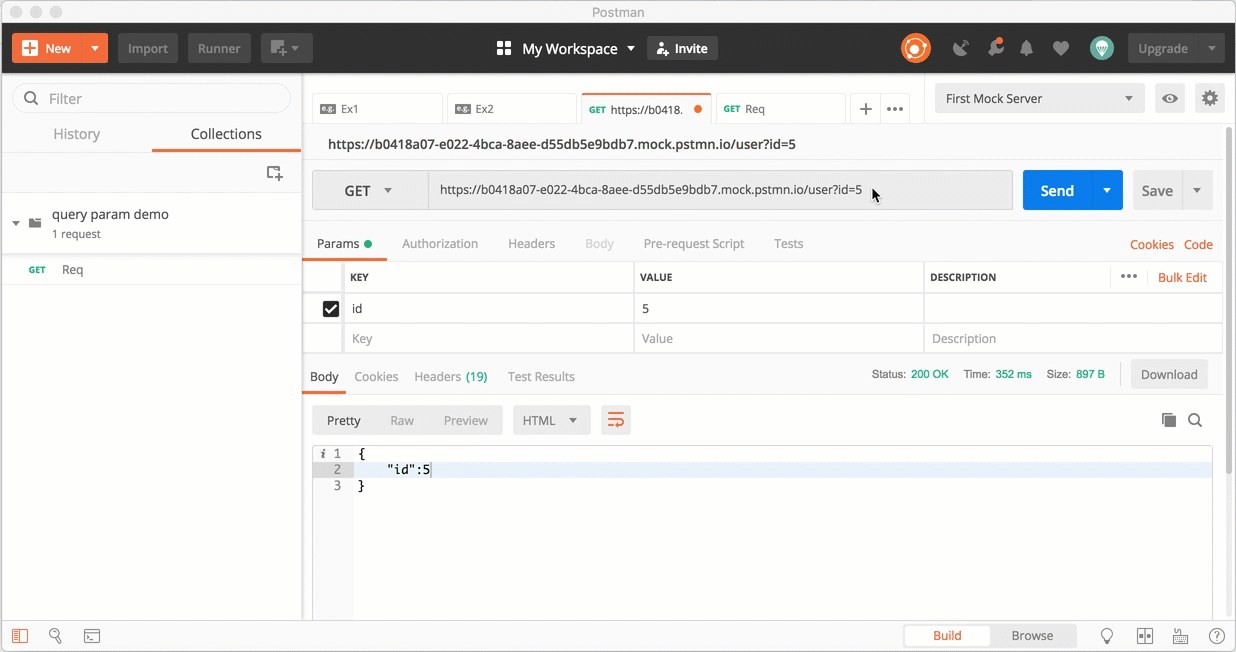Open the notifications bell icon

click(1026, 47)
